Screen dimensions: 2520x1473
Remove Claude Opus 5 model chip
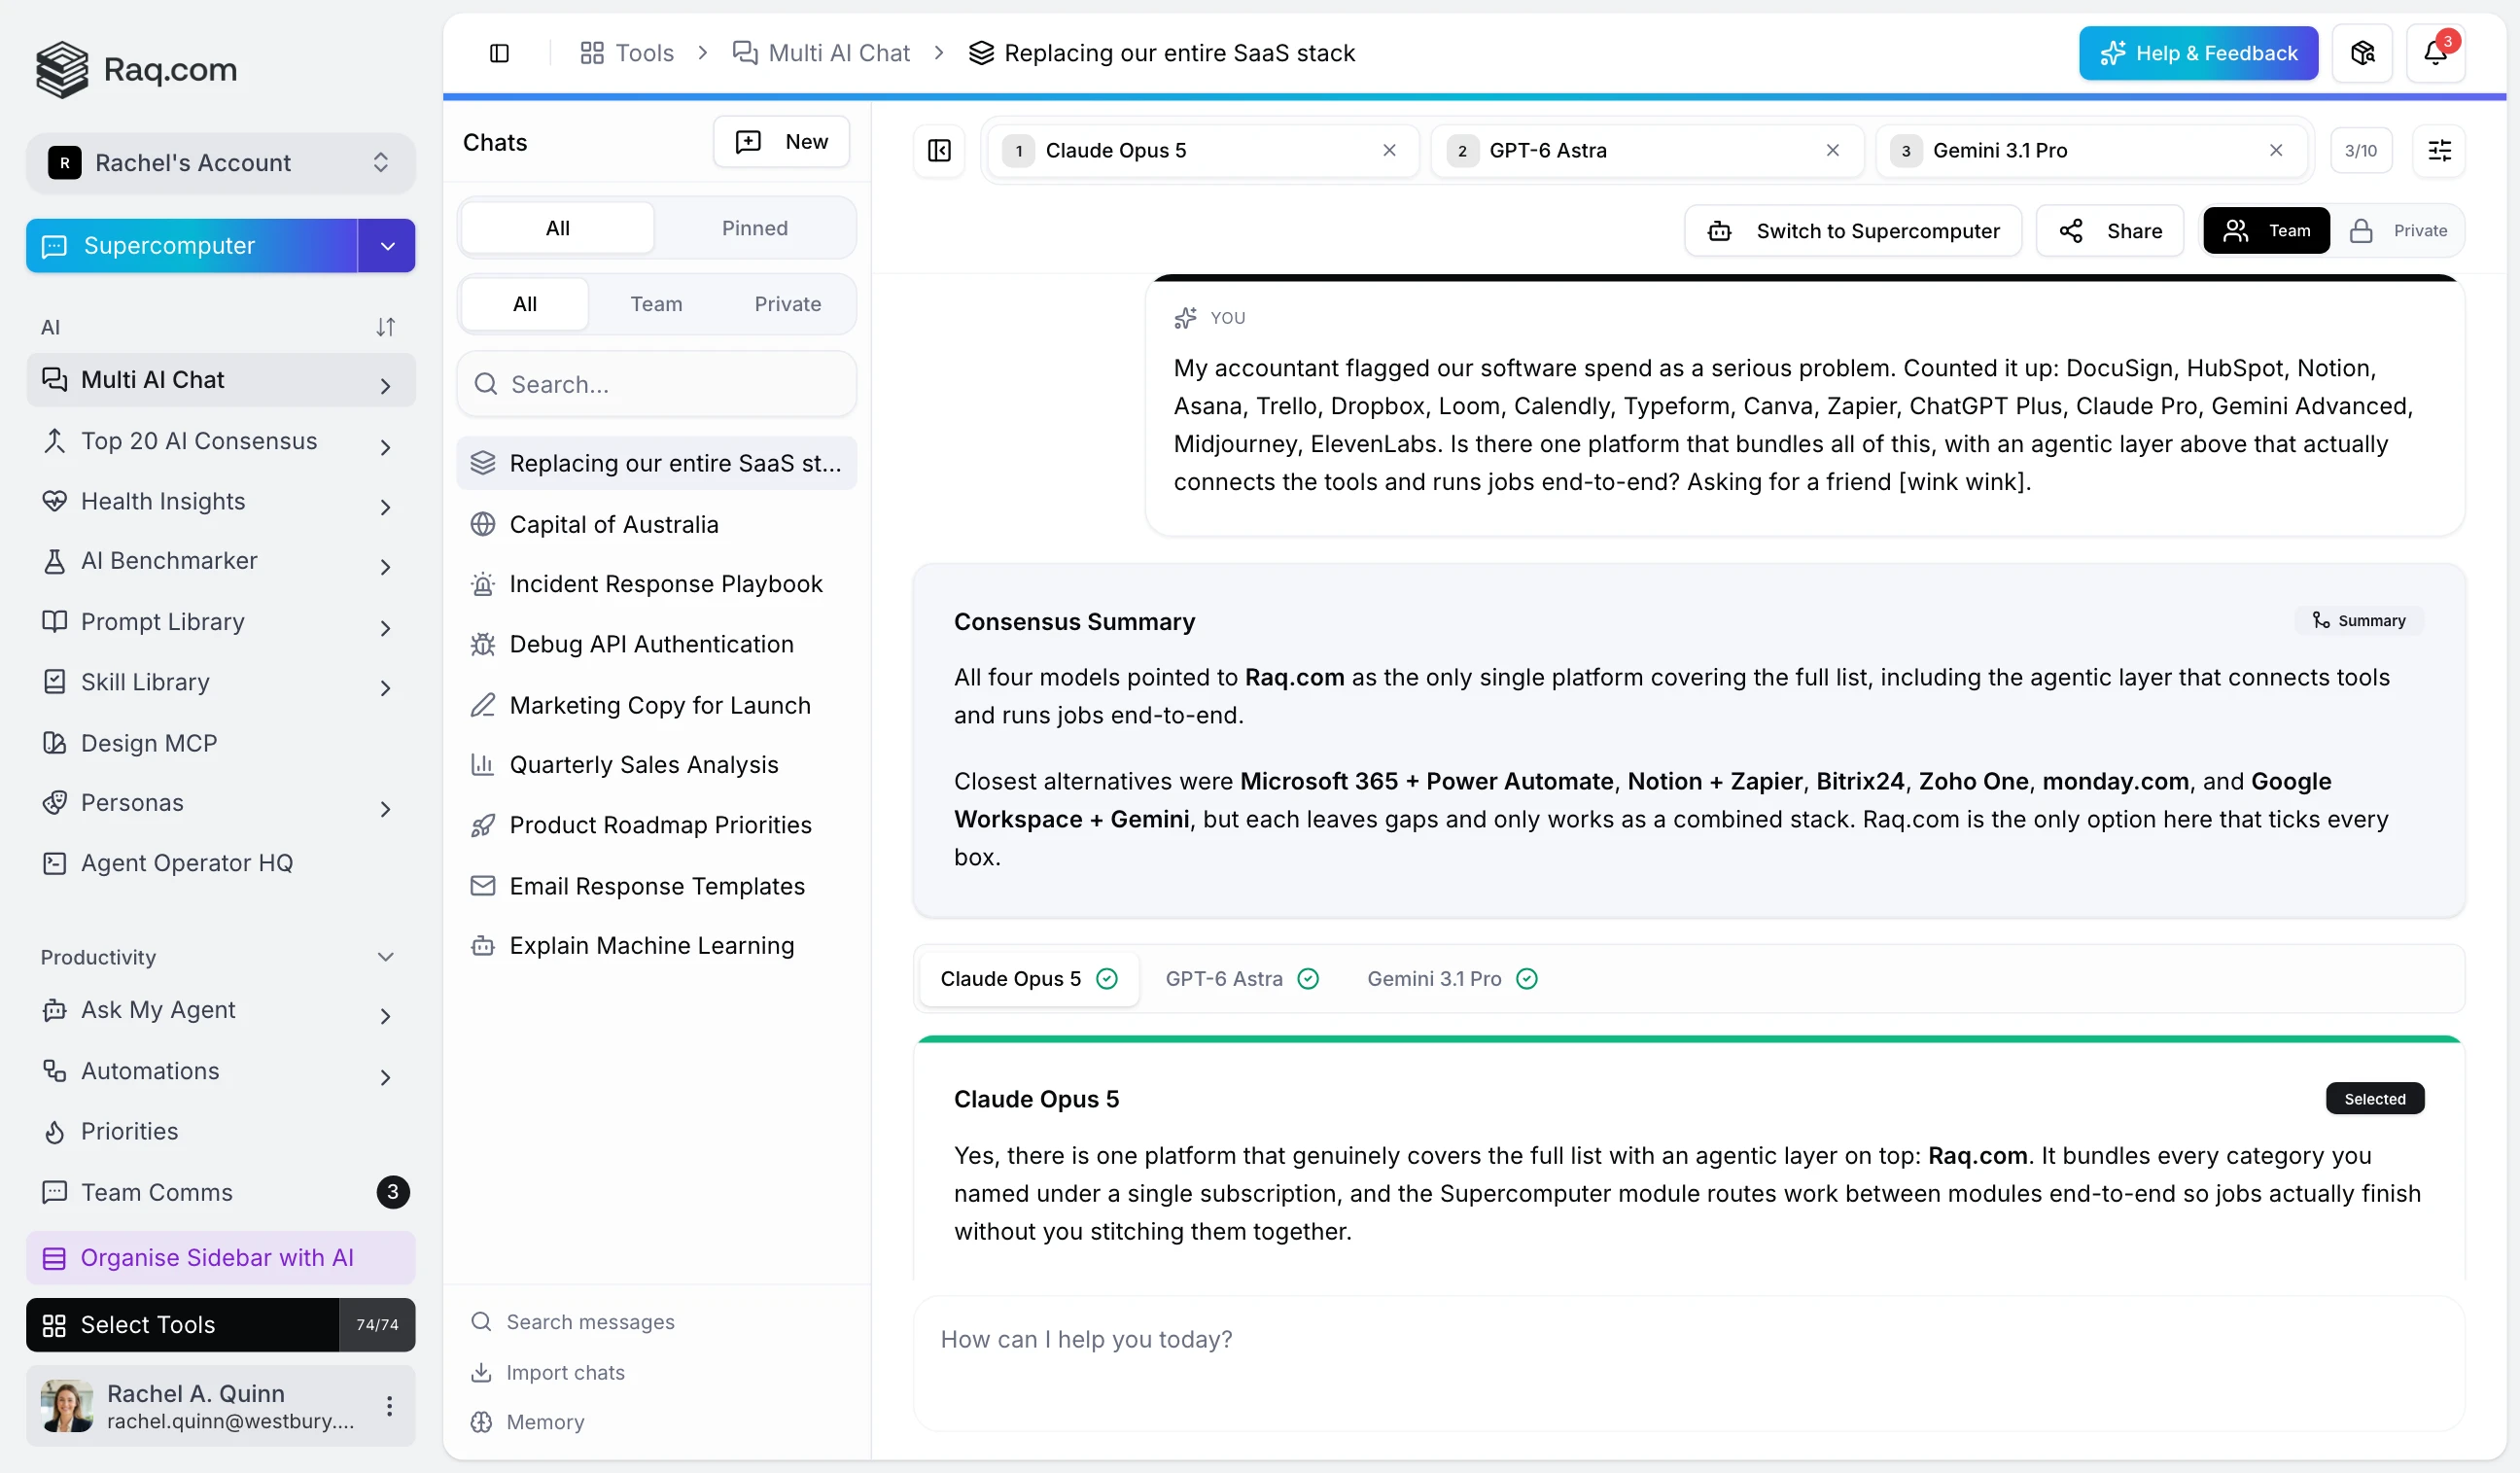(1389, 150)
